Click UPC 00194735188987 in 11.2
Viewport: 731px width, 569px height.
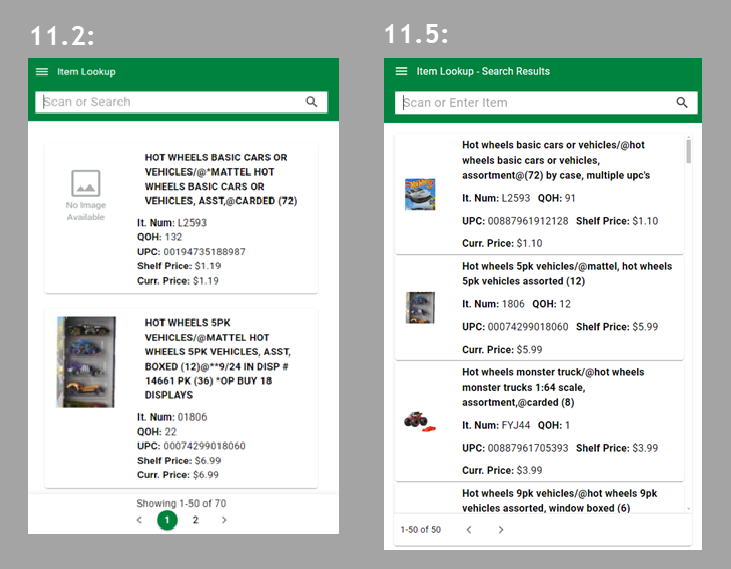[x=191, y=252]
